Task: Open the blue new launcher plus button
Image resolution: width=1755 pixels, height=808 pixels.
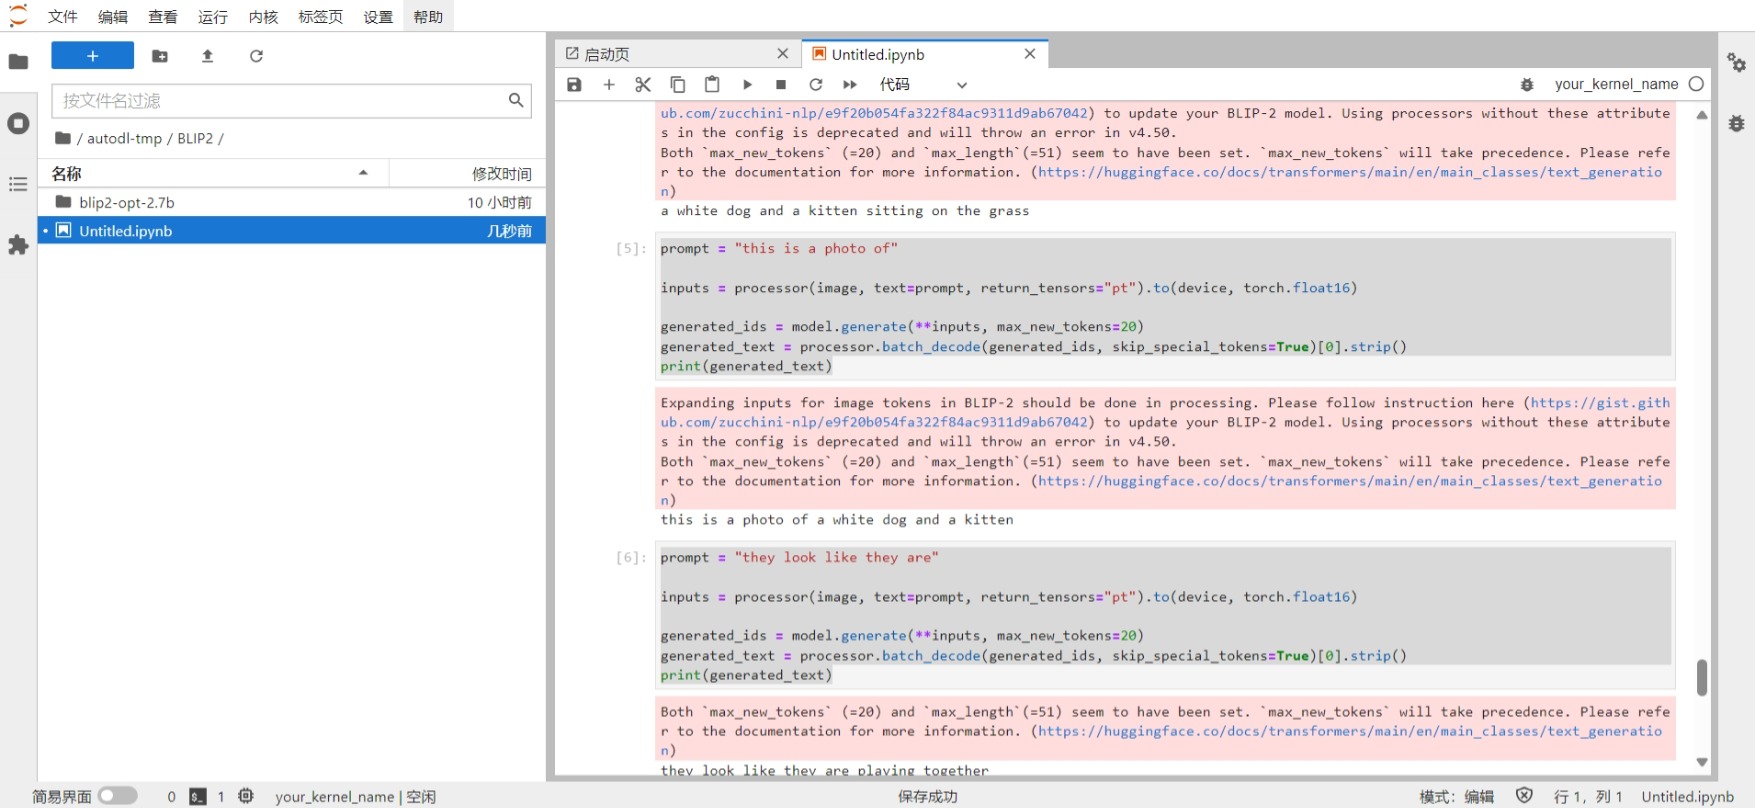Action: click(92, 56)
